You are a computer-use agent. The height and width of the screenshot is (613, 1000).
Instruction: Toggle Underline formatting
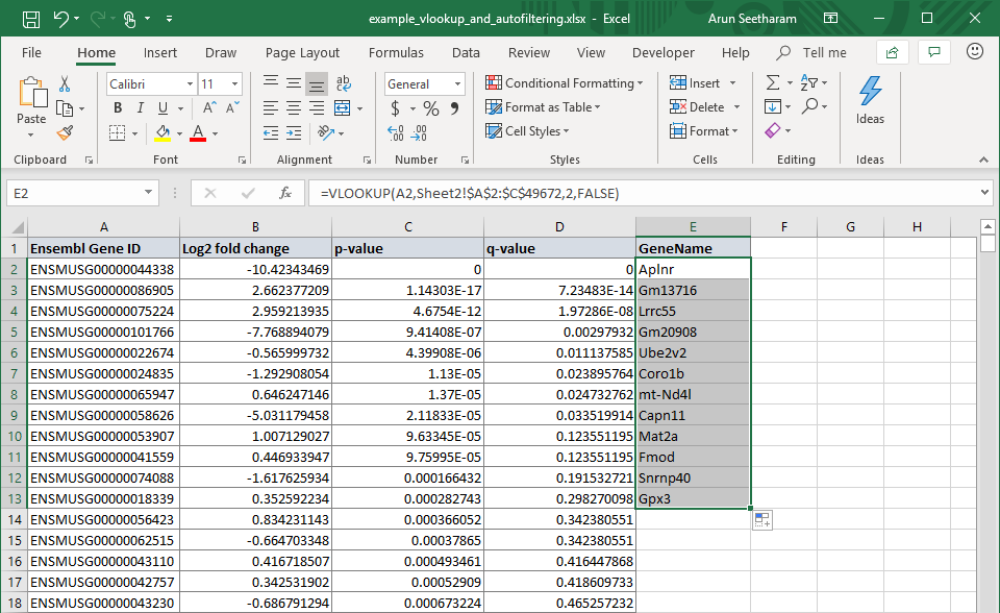click(x=163, y=108)
